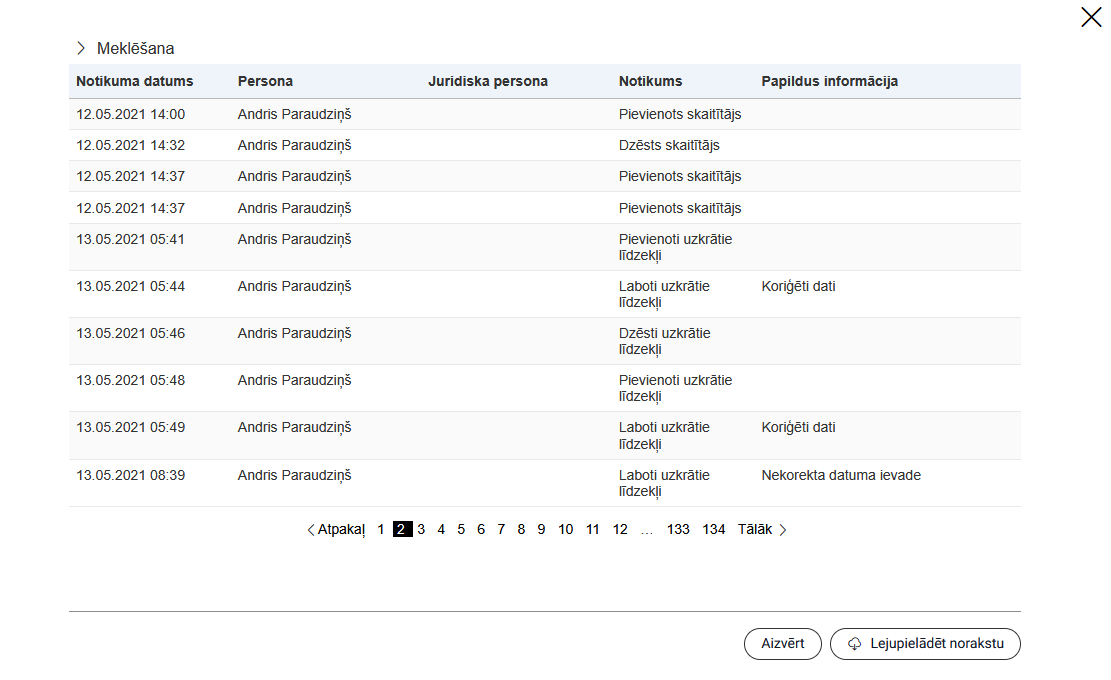The height and width of the screenshot is (680, 1111).
Task: Select page 5 in the pager
Action: (461, 530)
